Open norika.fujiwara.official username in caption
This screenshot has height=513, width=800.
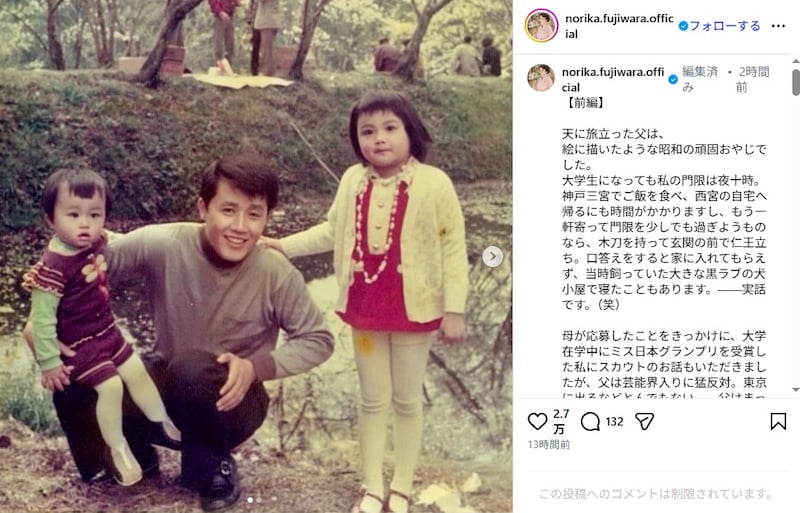pos(613,80)
